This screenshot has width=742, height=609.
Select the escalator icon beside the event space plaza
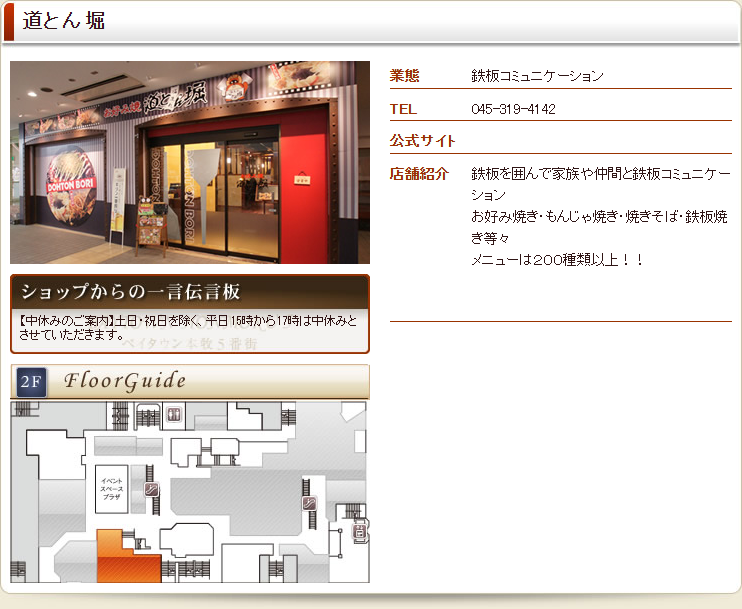152,490
